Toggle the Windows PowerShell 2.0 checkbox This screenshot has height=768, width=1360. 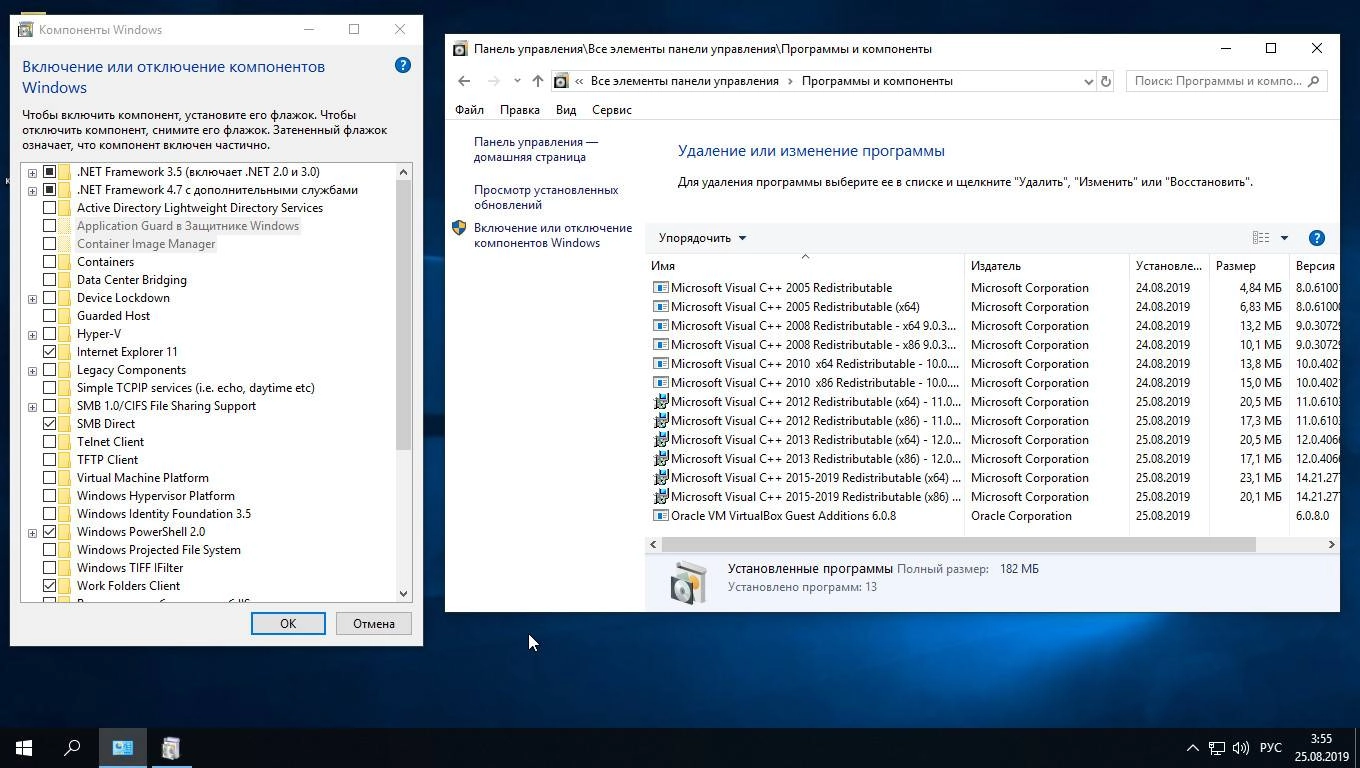(x=49, y=532)
